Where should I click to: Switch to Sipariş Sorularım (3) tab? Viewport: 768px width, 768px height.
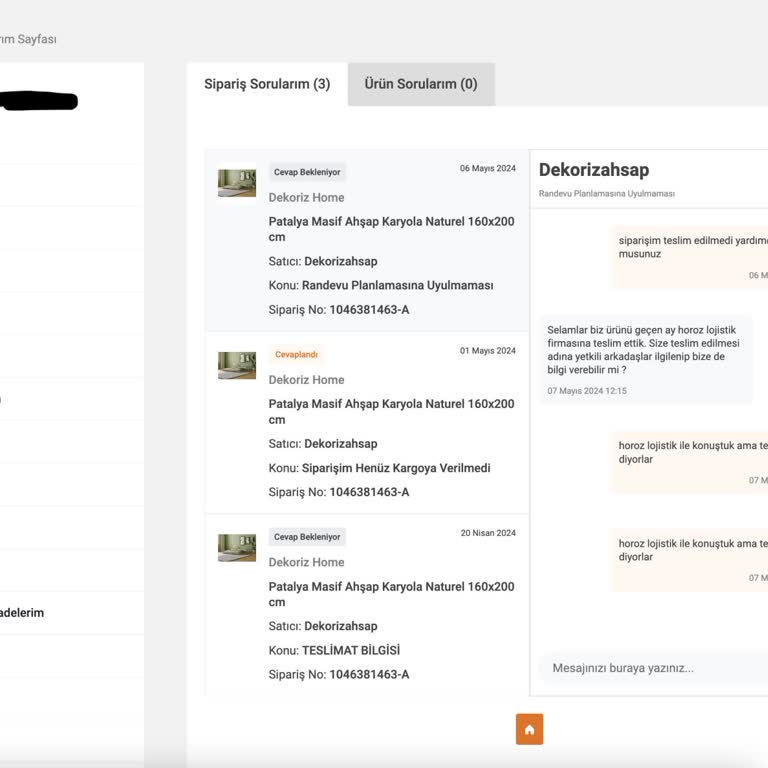267,85
